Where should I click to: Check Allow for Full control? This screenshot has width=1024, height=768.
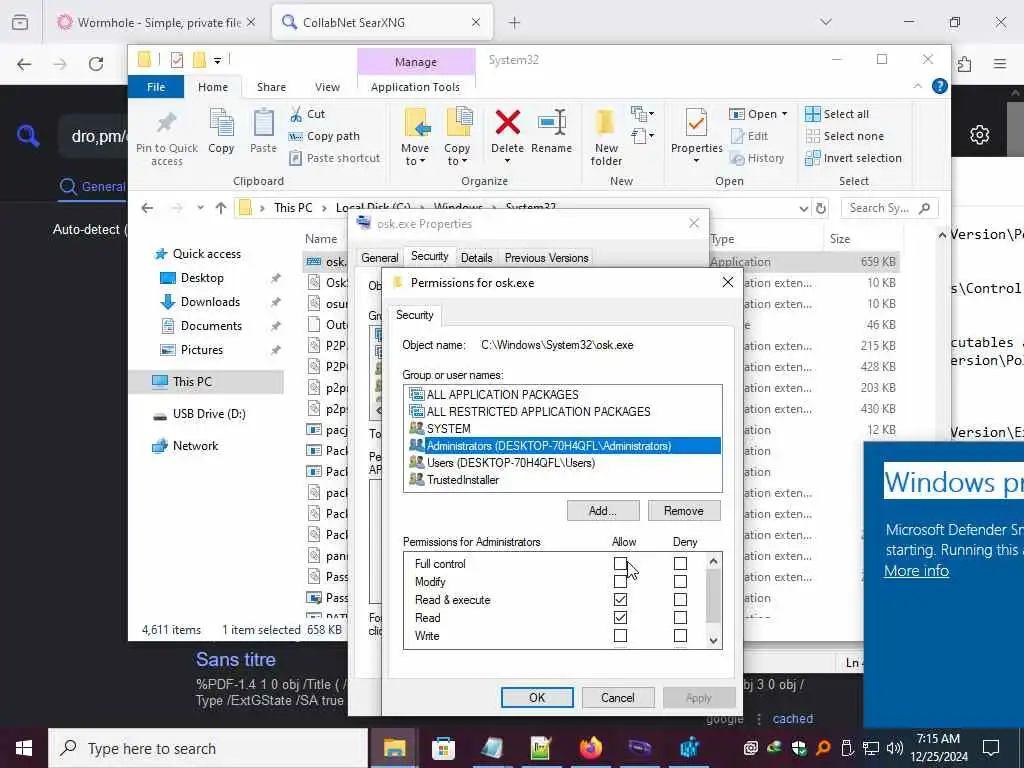click(620, 564)
